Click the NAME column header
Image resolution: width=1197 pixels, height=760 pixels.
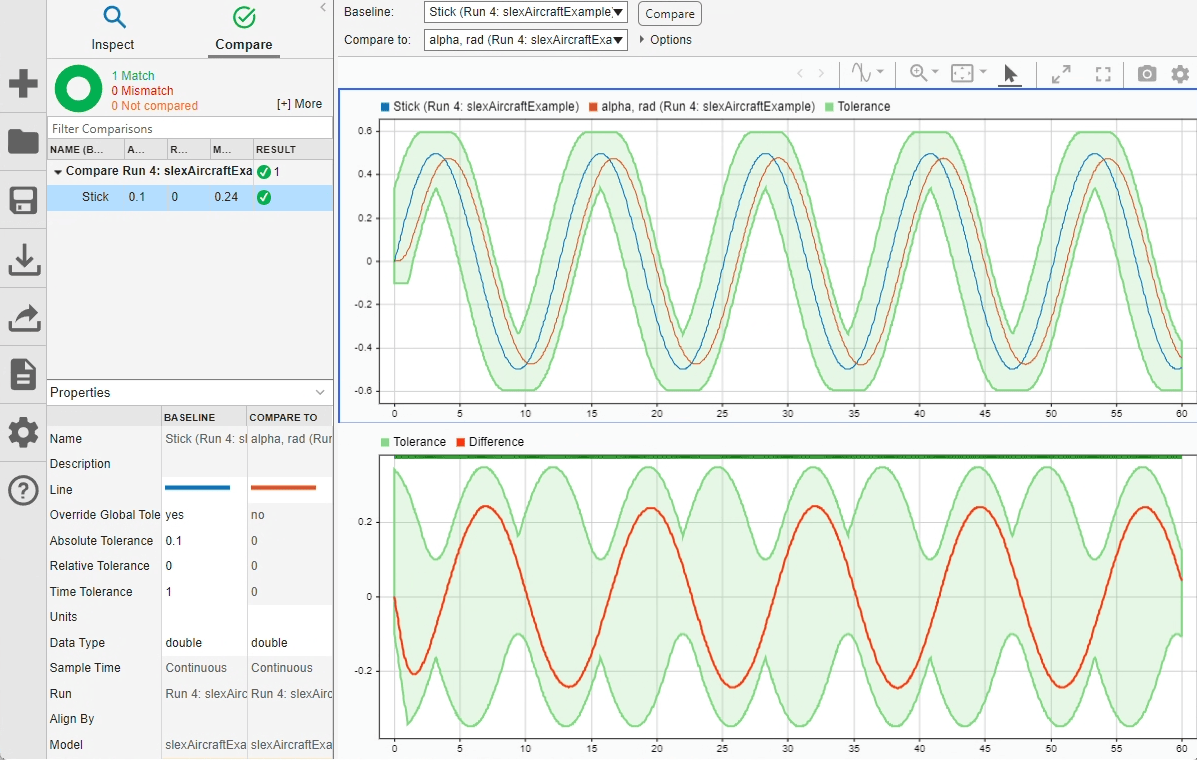pyautogui.click(x=85, y=150)
